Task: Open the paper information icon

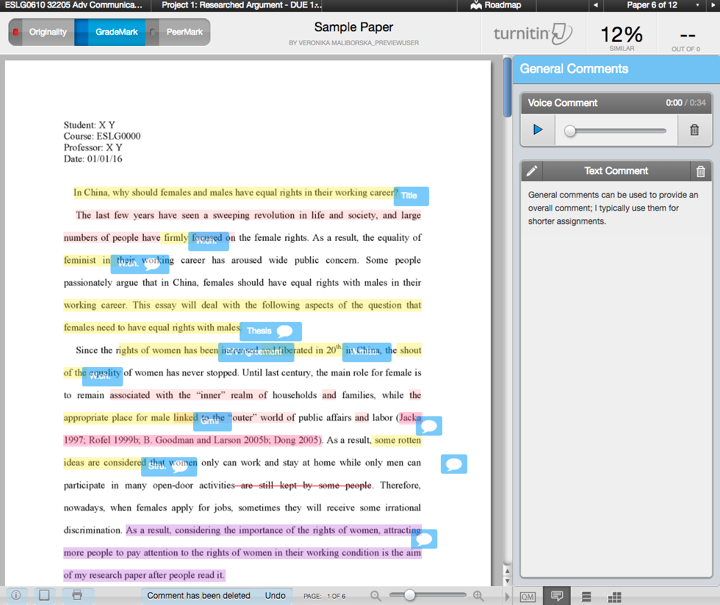Action: (16, 595)
